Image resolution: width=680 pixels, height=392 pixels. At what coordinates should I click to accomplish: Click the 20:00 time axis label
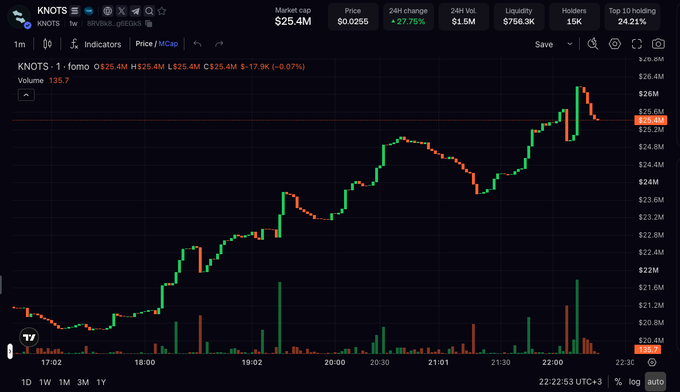(335, 362)
